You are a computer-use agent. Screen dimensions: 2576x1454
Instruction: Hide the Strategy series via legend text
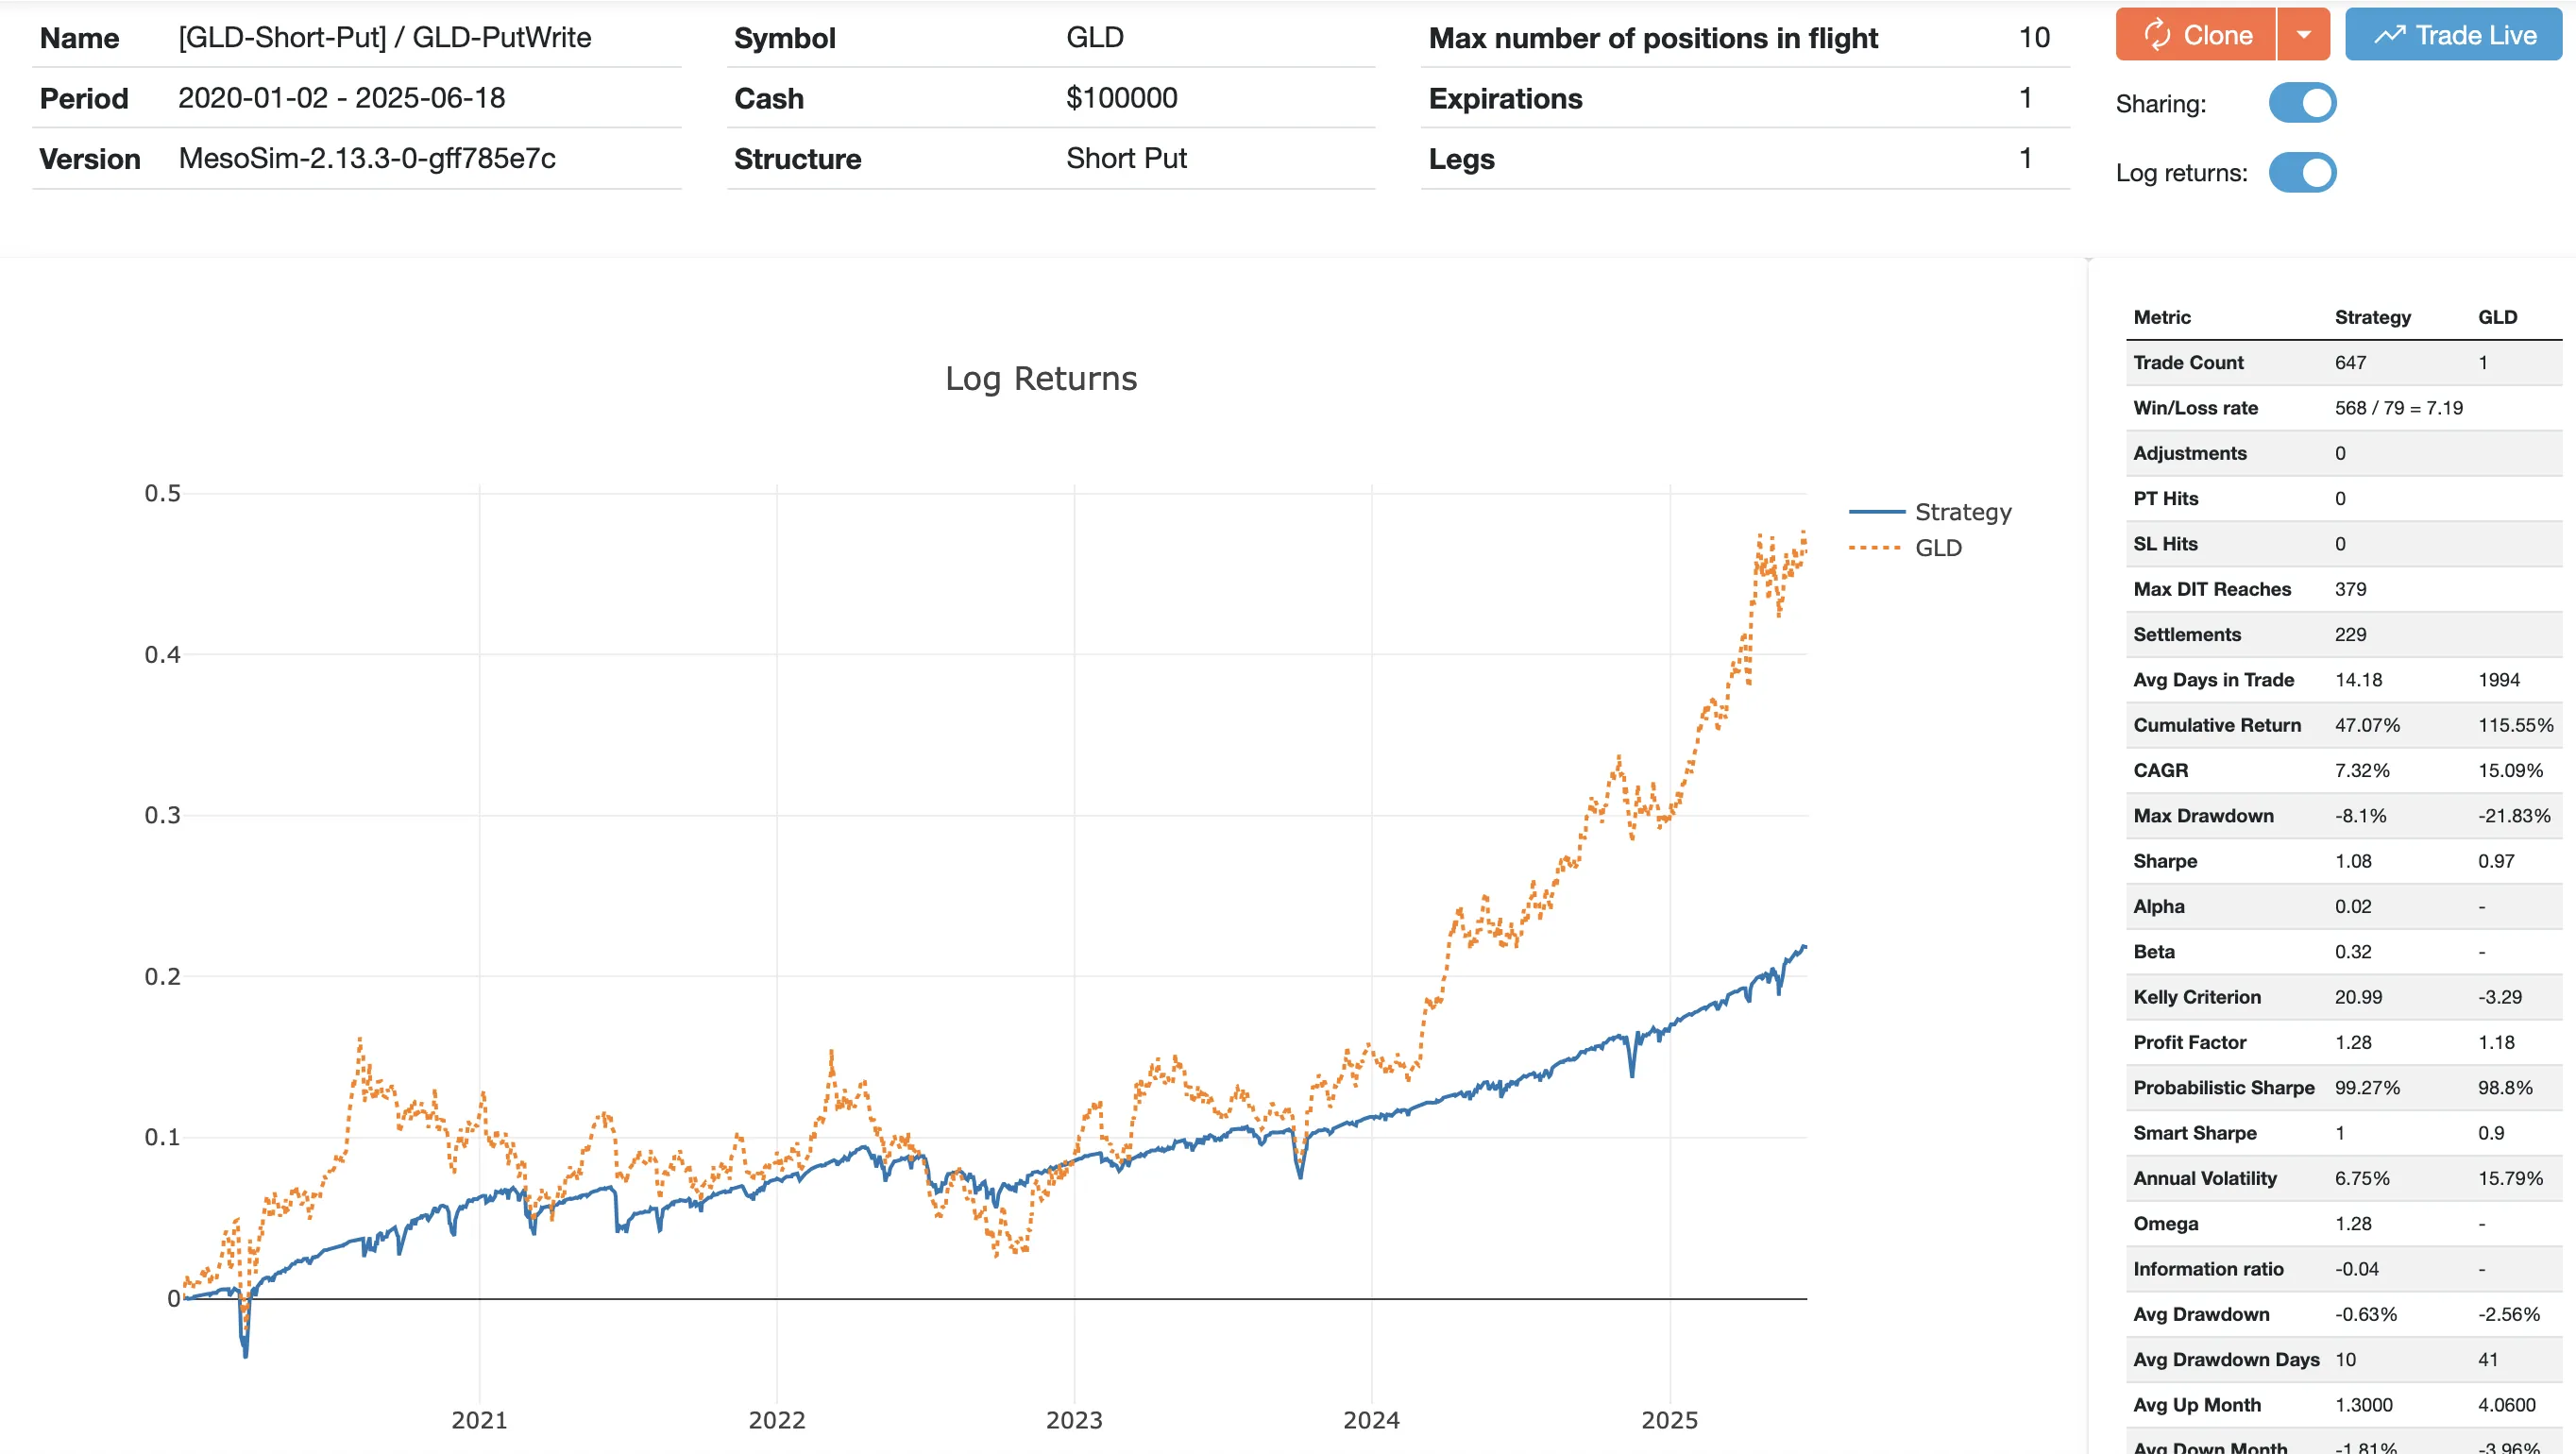(1963, 512)
